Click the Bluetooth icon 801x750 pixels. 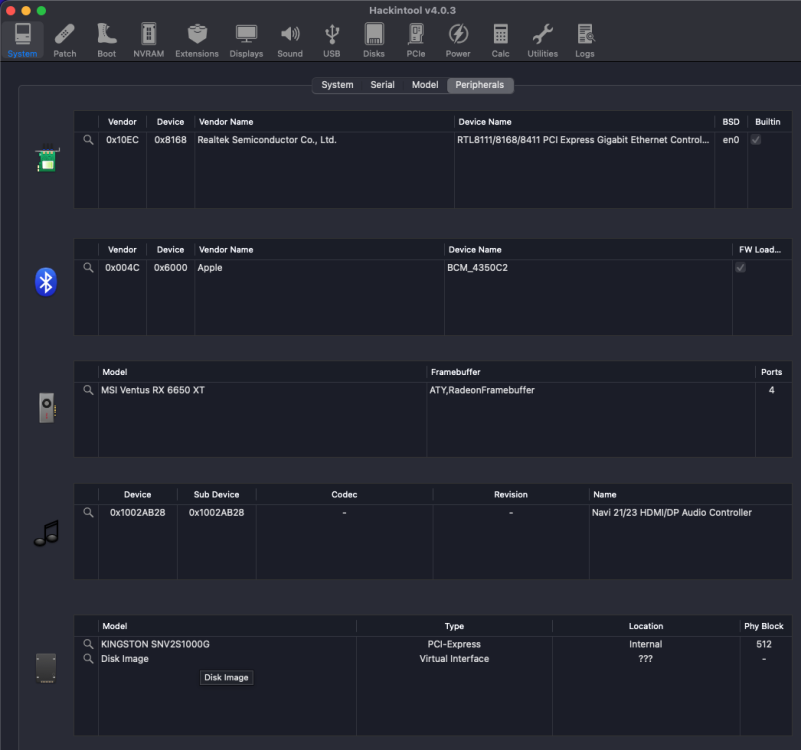46,282
